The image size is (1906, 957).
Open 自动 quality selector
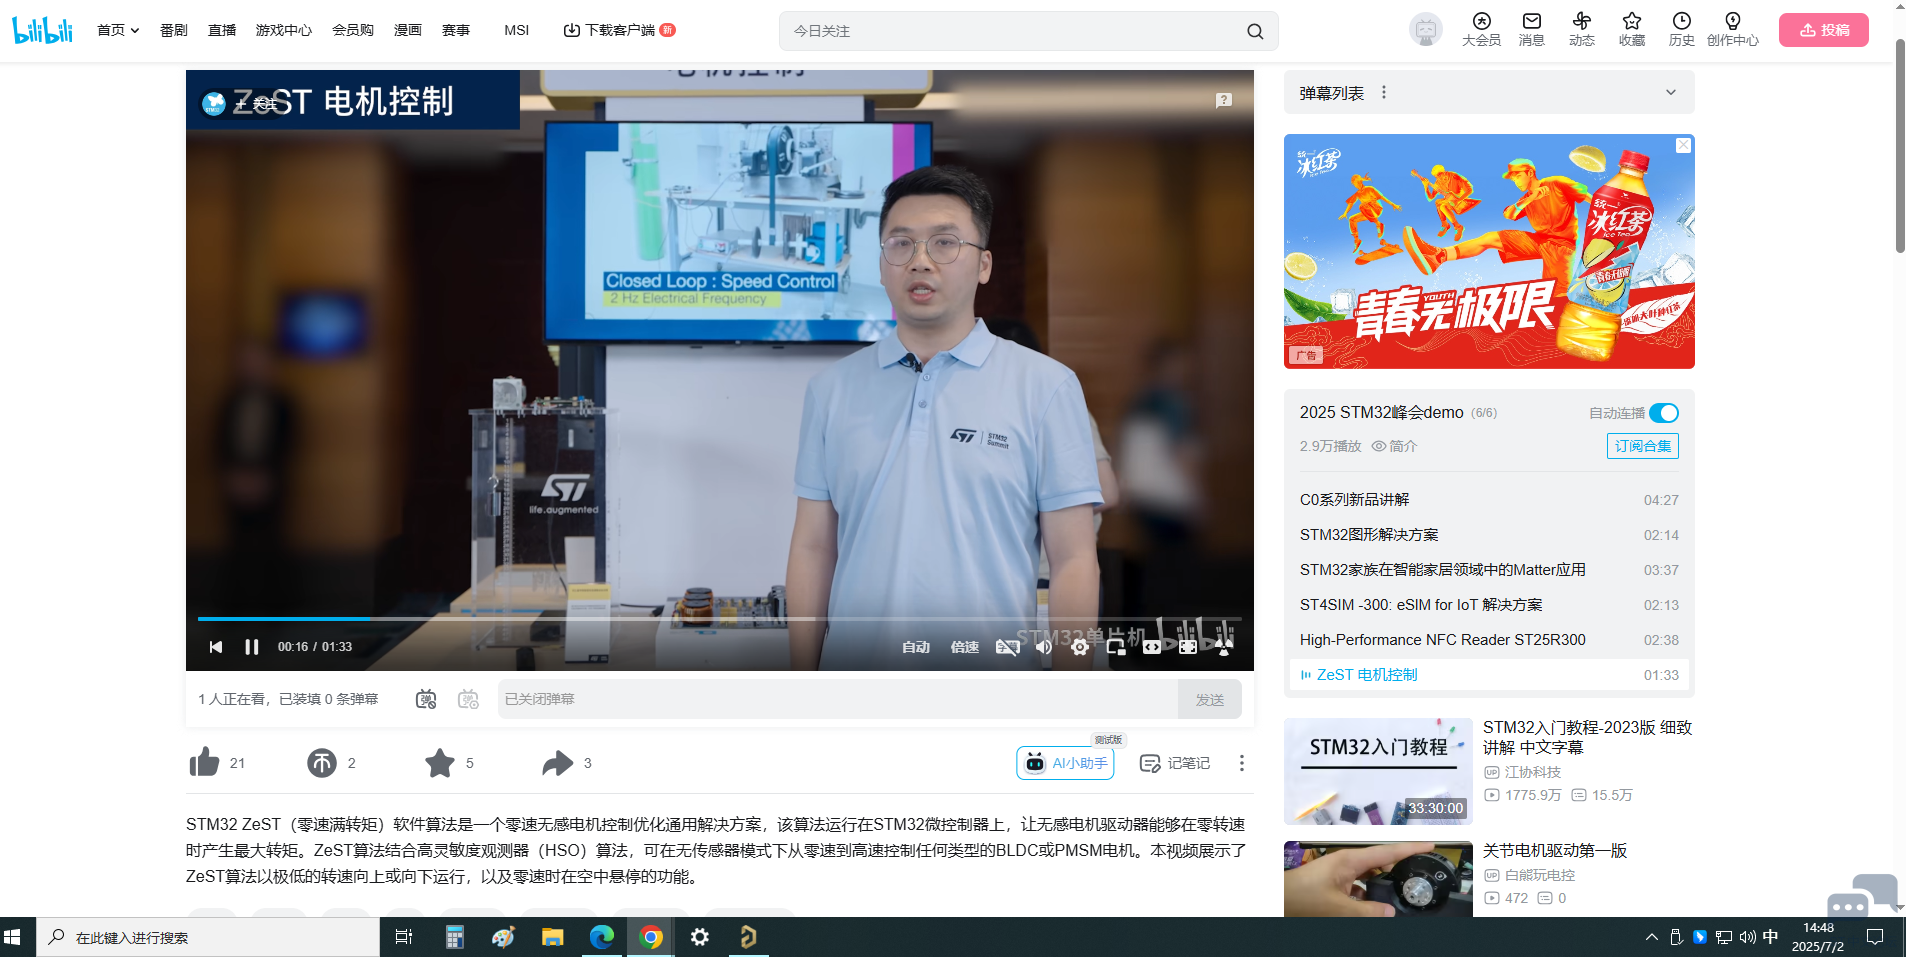tap(916, 647)
